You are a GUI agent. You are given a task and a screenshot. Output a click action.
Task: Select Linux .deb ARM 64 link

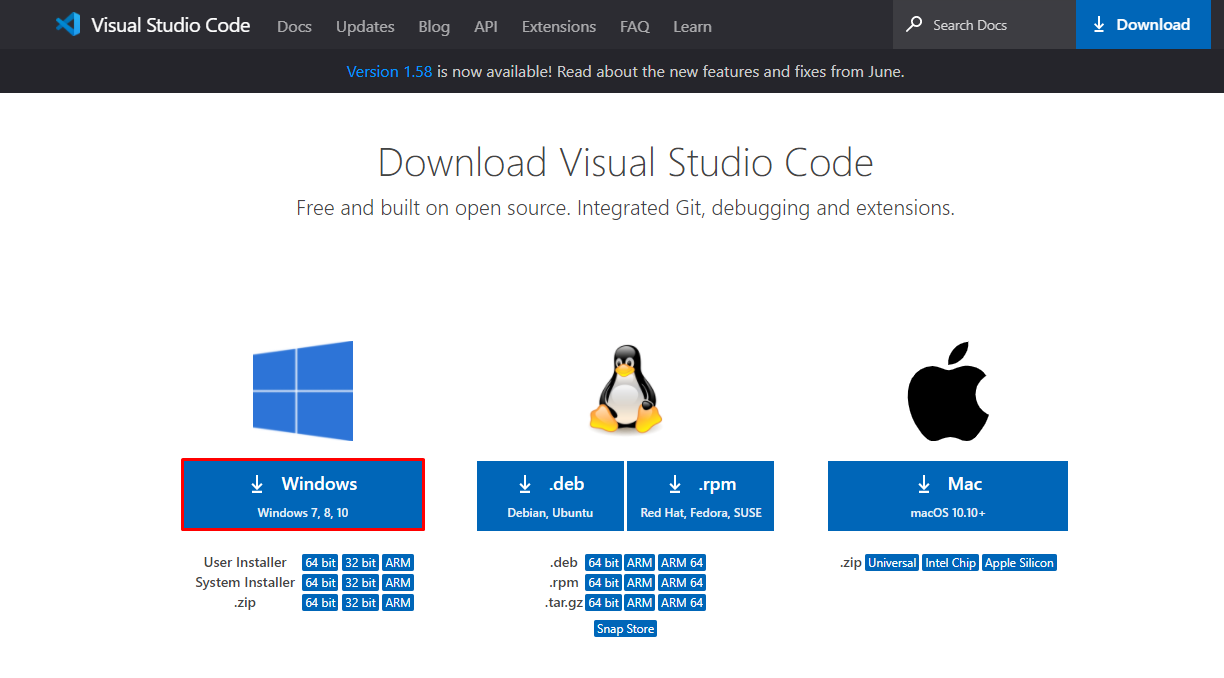[682, 563]
